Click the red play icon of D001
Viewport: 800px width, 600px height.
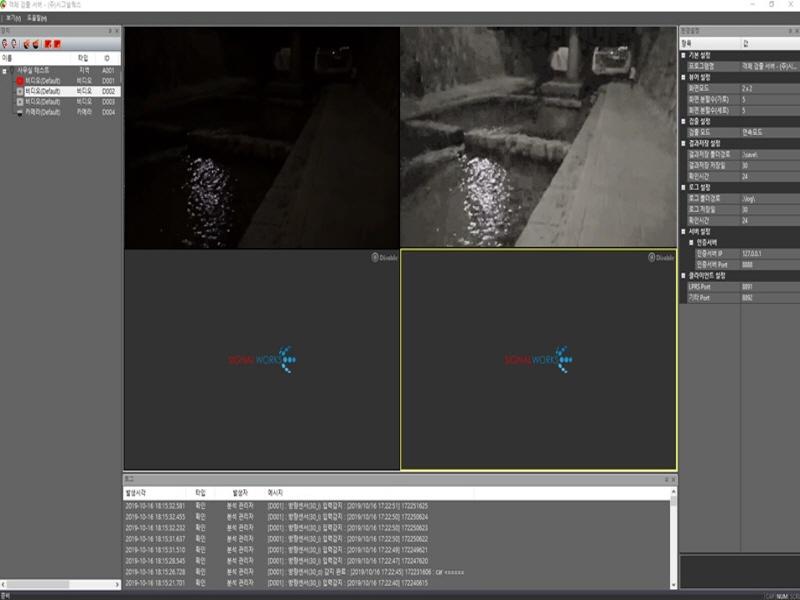click(x=20, y=81)
